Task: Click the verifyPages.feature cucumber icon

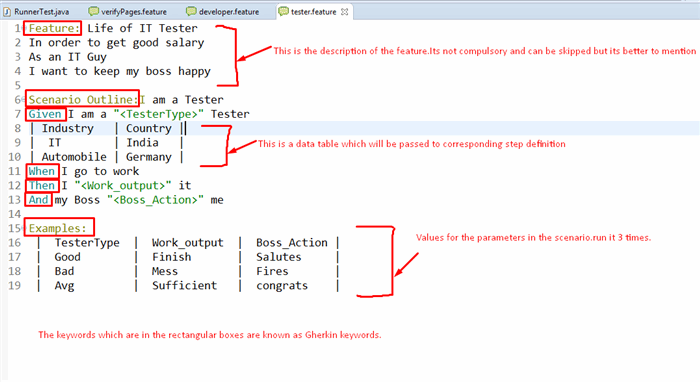Action: pyautogui.click(x=93, y=12)
